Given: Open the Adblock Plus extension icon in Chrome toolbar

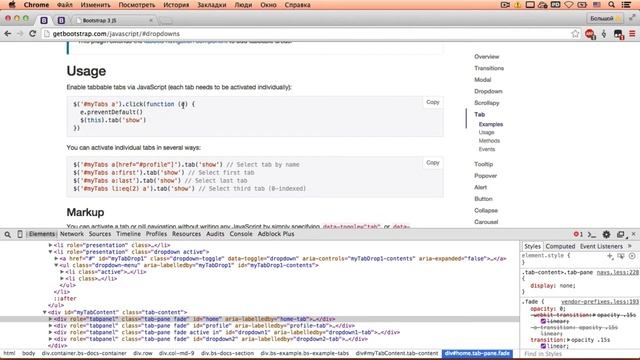Looking at the screenshot, I should click(590, 34).
